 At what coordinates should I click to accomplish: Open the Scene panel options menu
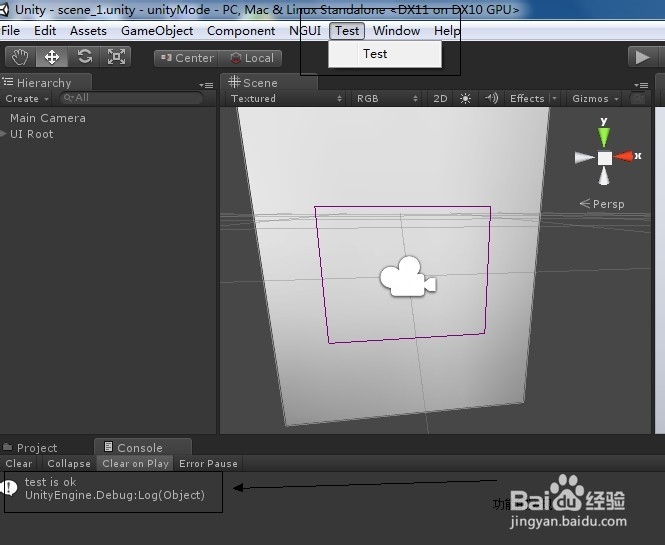point(641,85)
